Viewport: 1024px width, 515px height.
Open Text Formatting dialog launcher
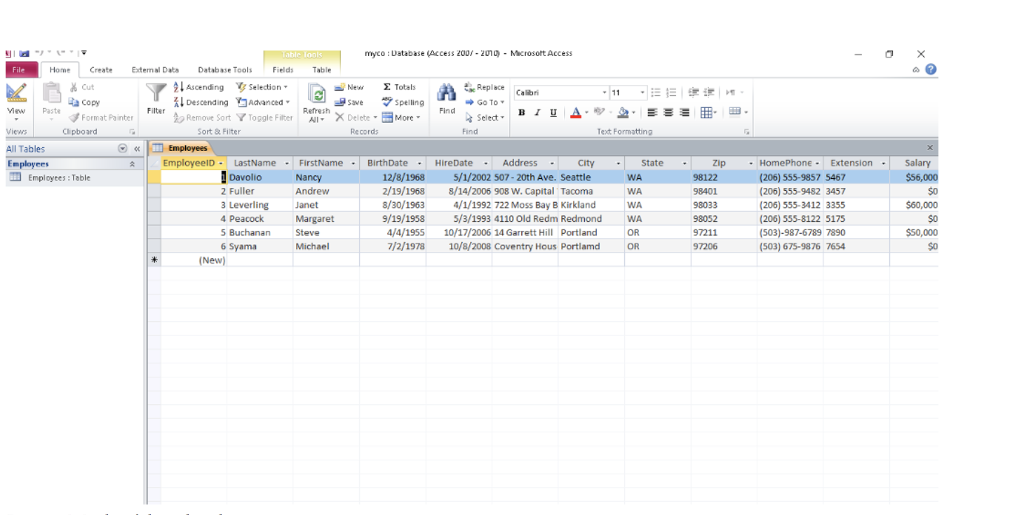tap(746, 132)
